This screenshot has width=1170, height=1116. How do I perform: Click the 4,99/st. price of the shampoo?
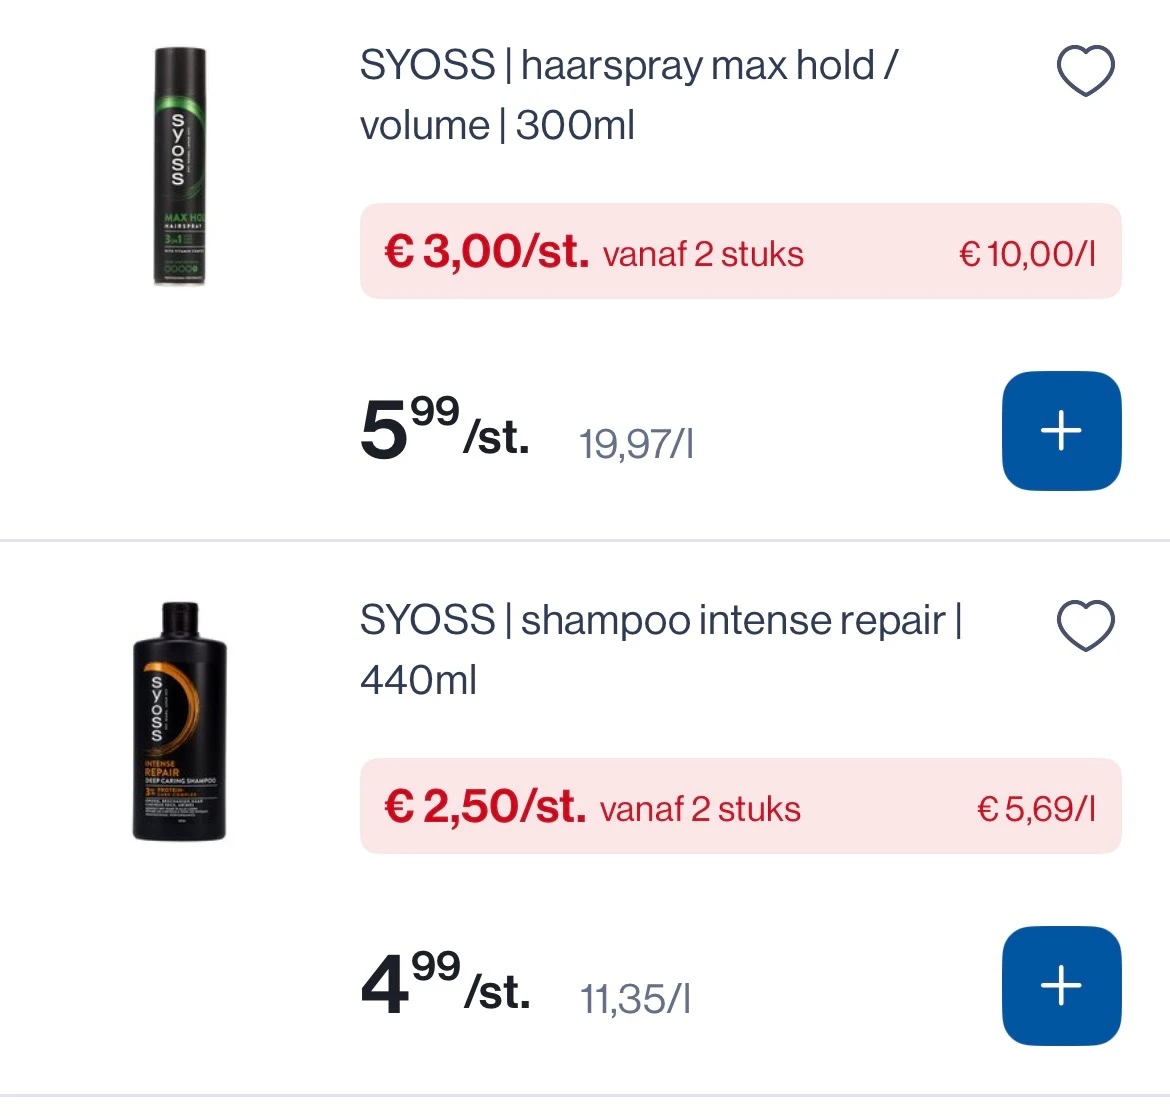pyautogui.click(x=444, y=987)
